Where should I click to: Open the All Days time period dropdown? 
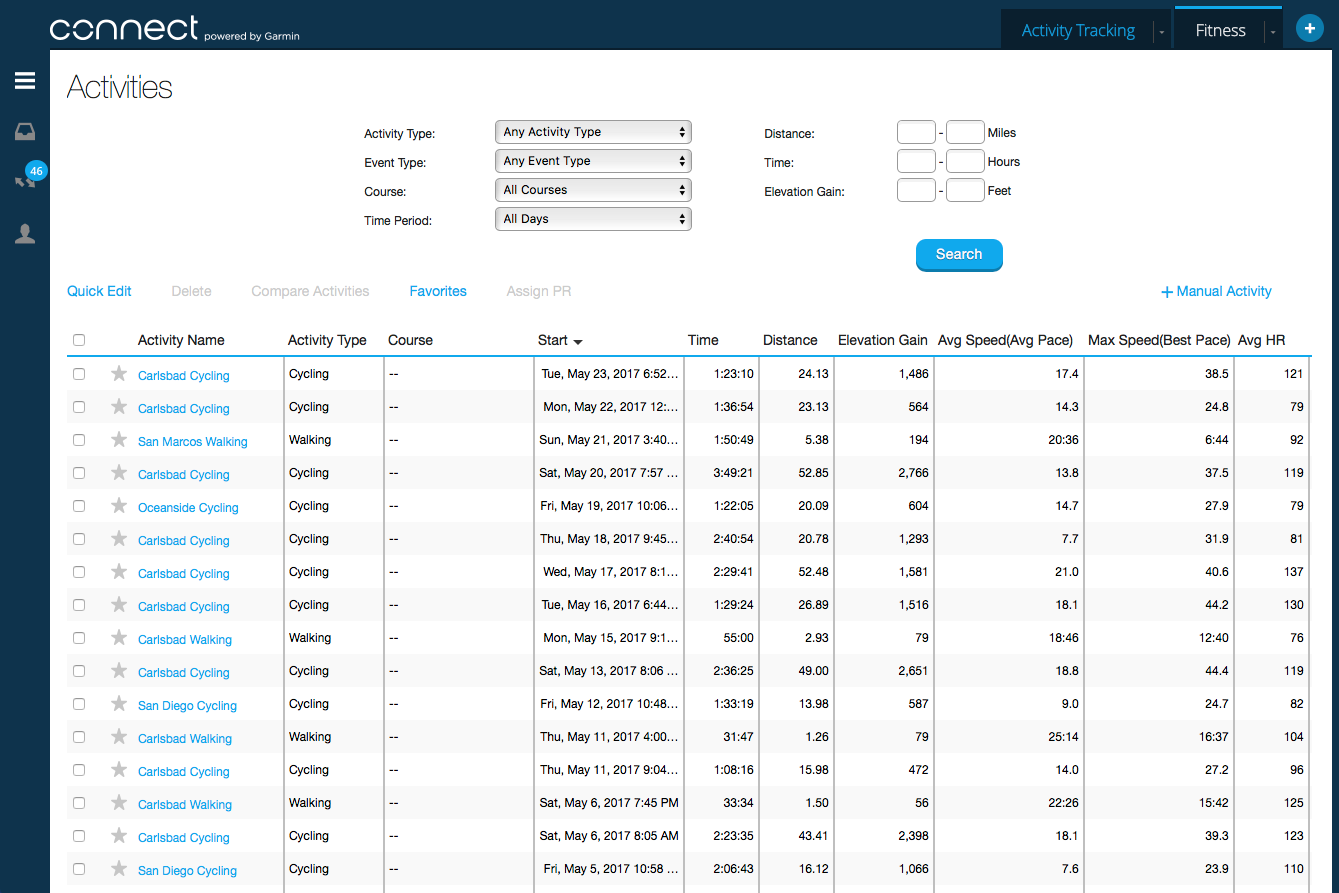click(x=593, y=219)
